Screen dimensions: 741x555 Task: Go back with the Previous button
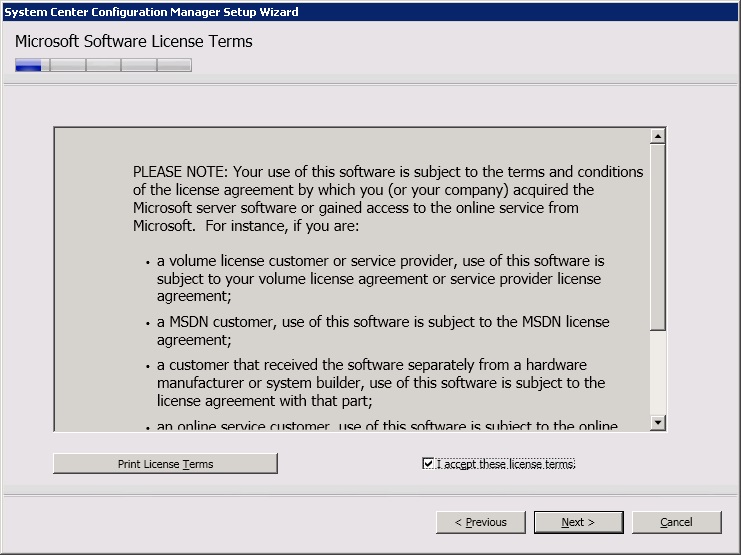pyautogui.click(x=481, y=522)
